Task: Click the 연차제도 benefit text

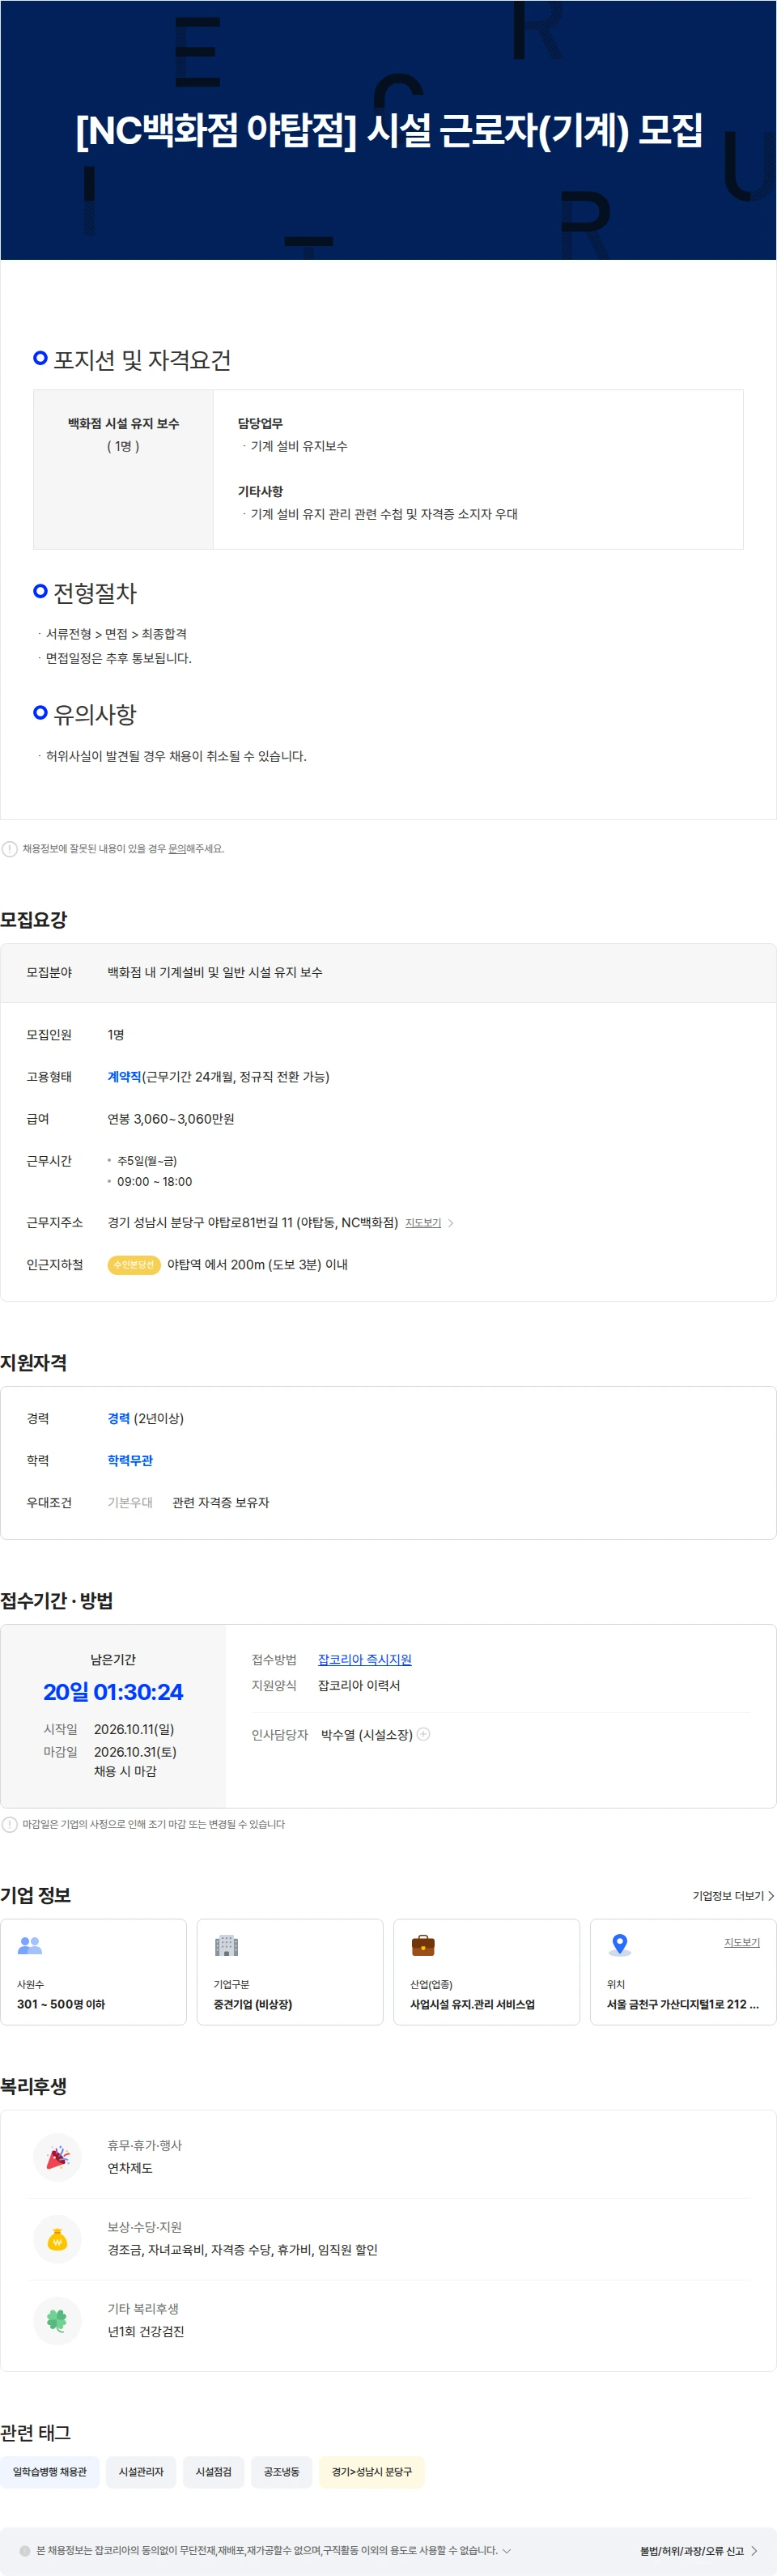Action: (130, 2168)
